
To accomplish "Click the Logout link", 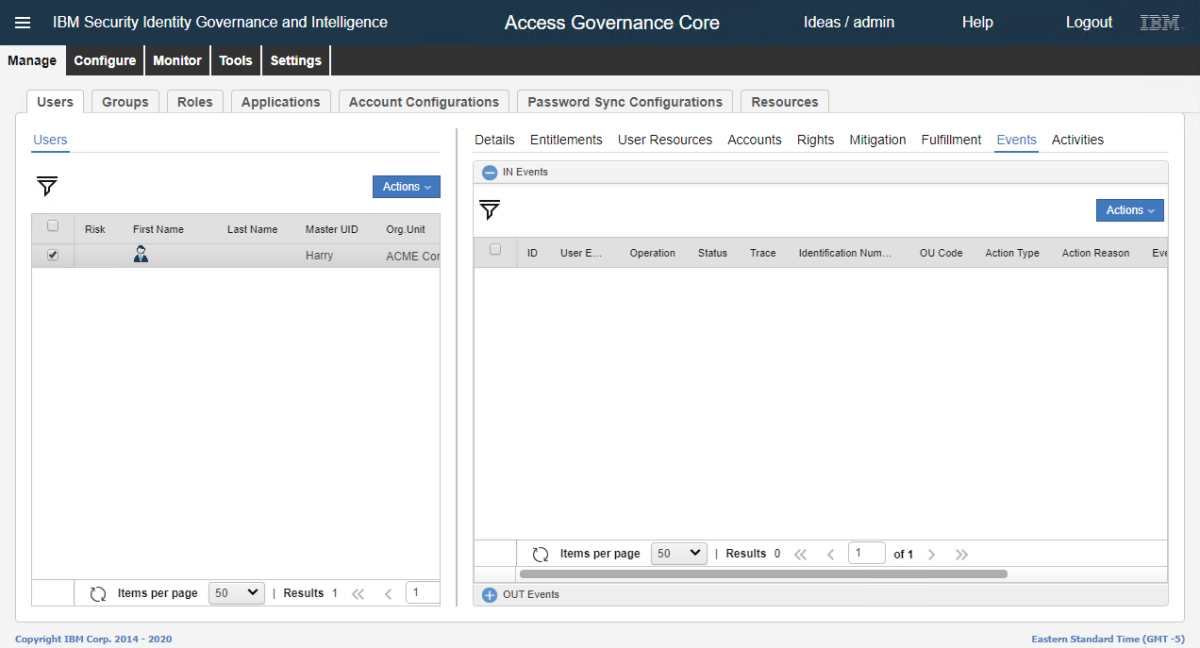I will pyautogui.click(x=1088, y=22).
